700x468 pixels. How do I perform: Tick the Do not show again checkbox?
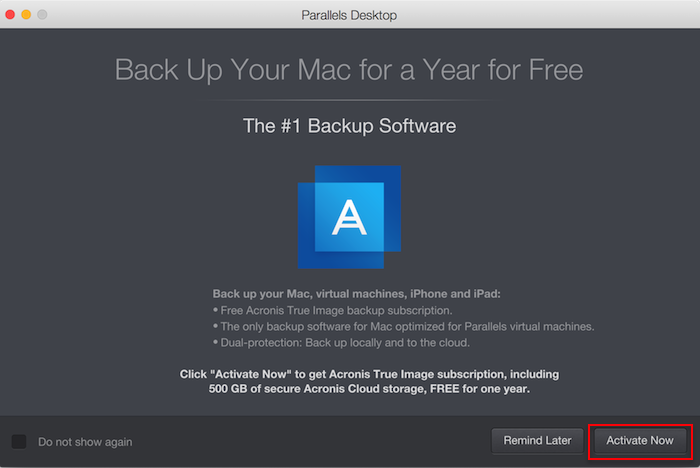pyautogui.click(x=19, y=442)
